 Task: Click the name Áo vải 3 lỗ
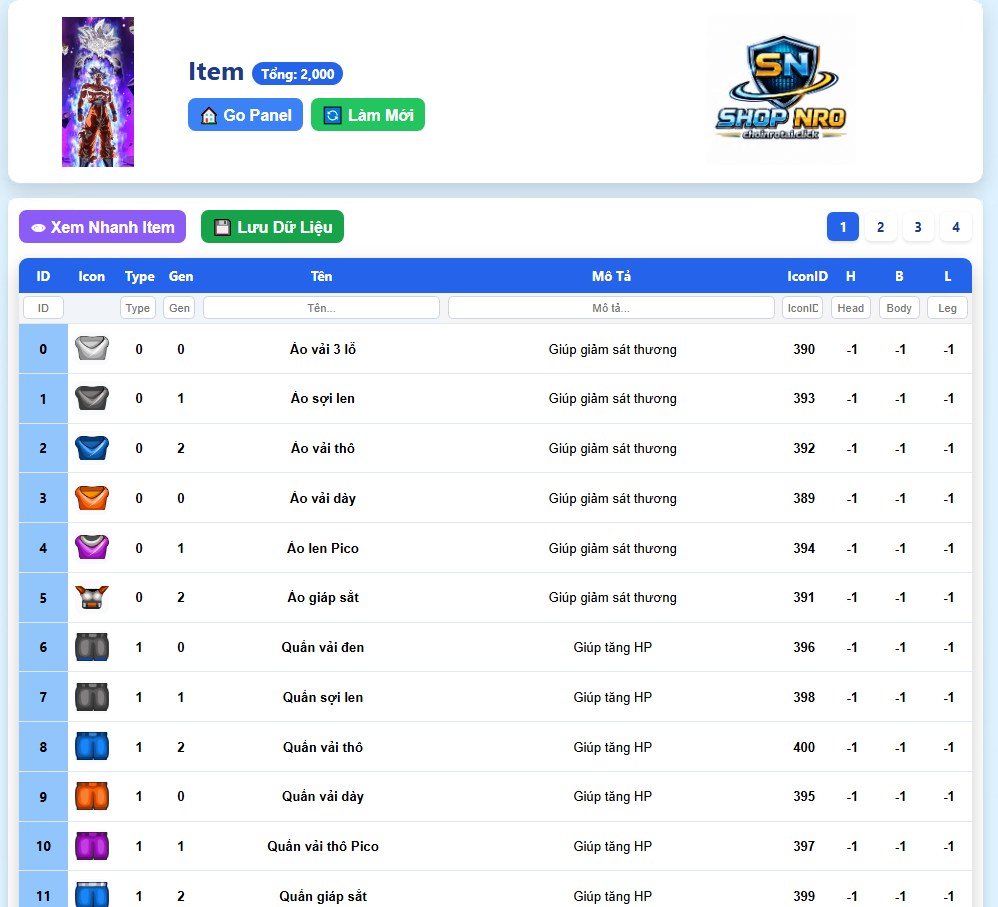point(323,349)
